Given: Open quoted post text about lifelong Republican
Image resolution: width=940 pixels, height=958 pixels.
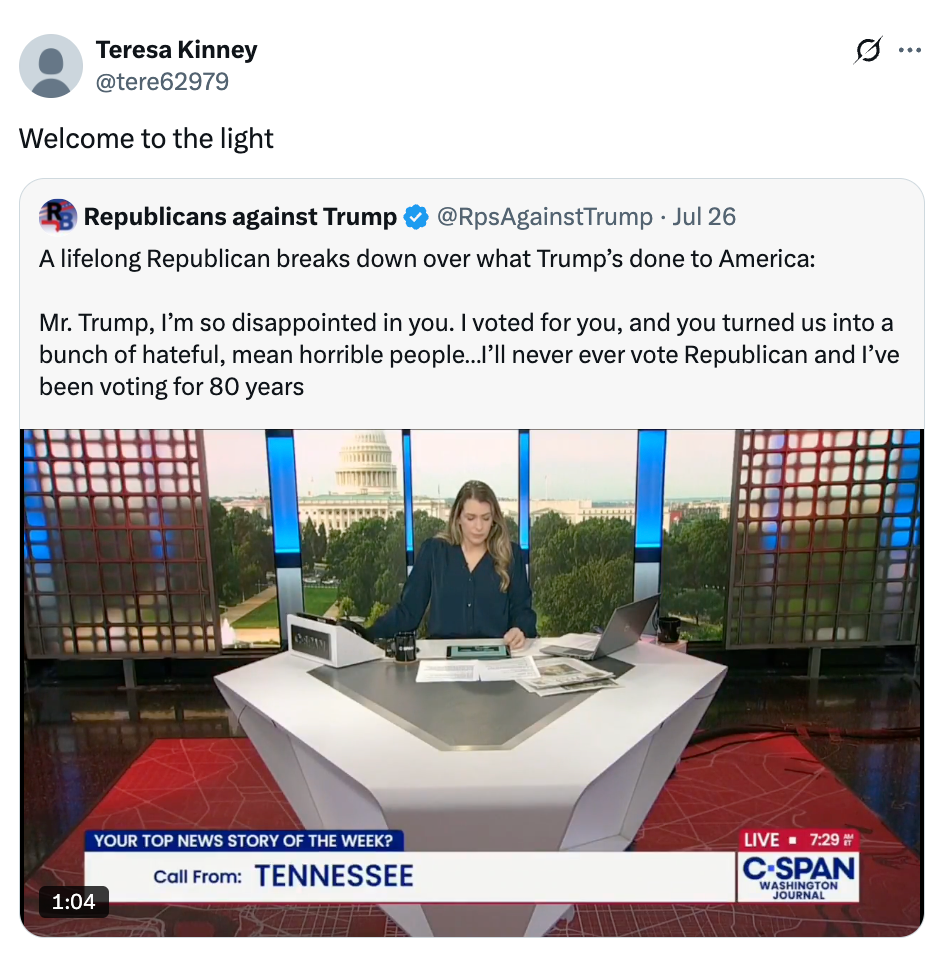Looking at the screenshot, I should click(469, 323).
